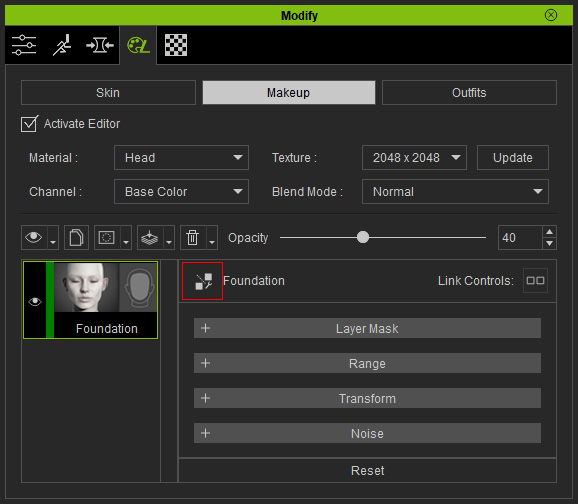Open the Blend Mode dropdown

pyautogui.click(x=455, y=191)
